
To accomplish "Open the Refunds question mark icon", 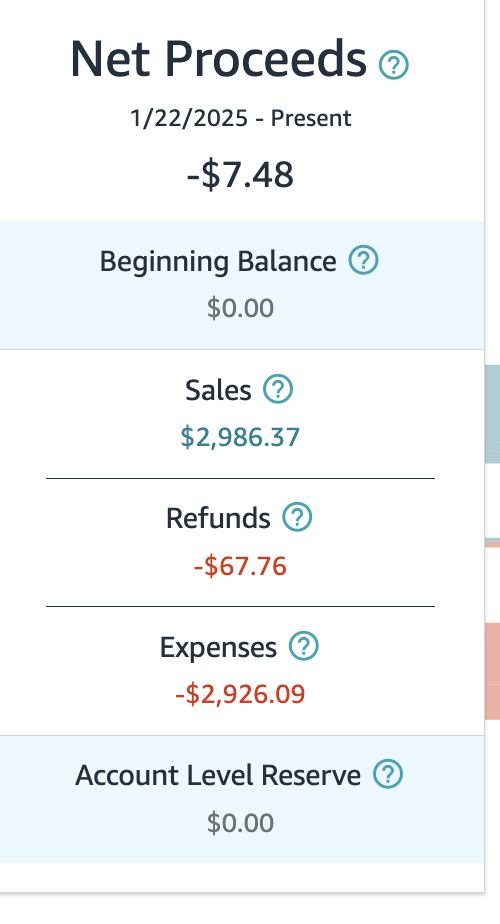I will pos(297,517).
